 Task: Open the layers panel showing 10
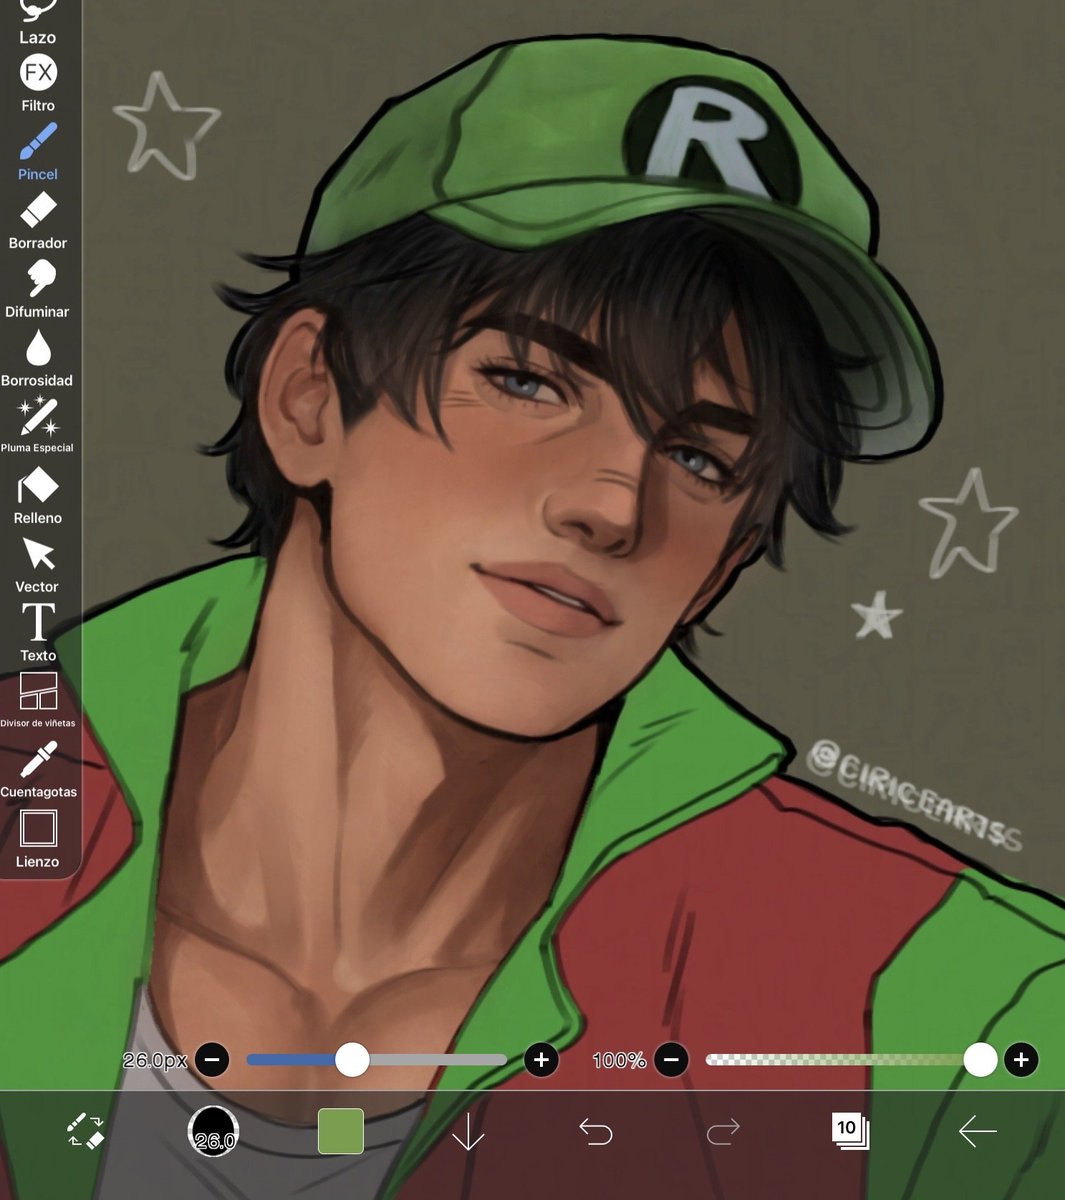pyautogui.click(x=850, y=1131)
